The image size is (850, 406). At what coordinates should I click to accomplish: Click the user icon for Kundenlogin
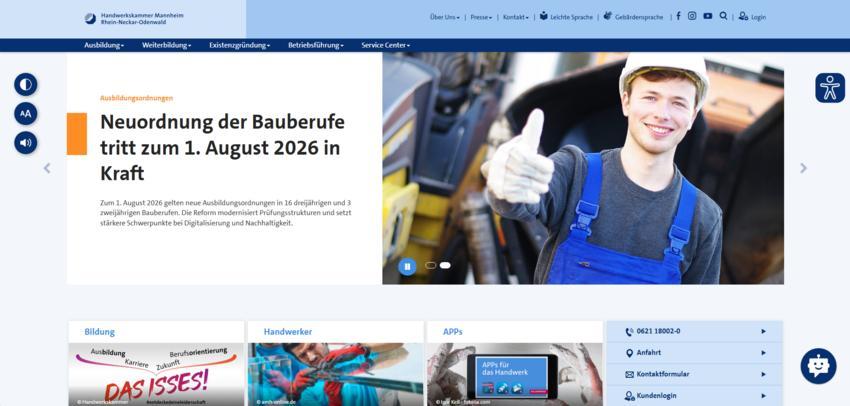coord(629,396)
